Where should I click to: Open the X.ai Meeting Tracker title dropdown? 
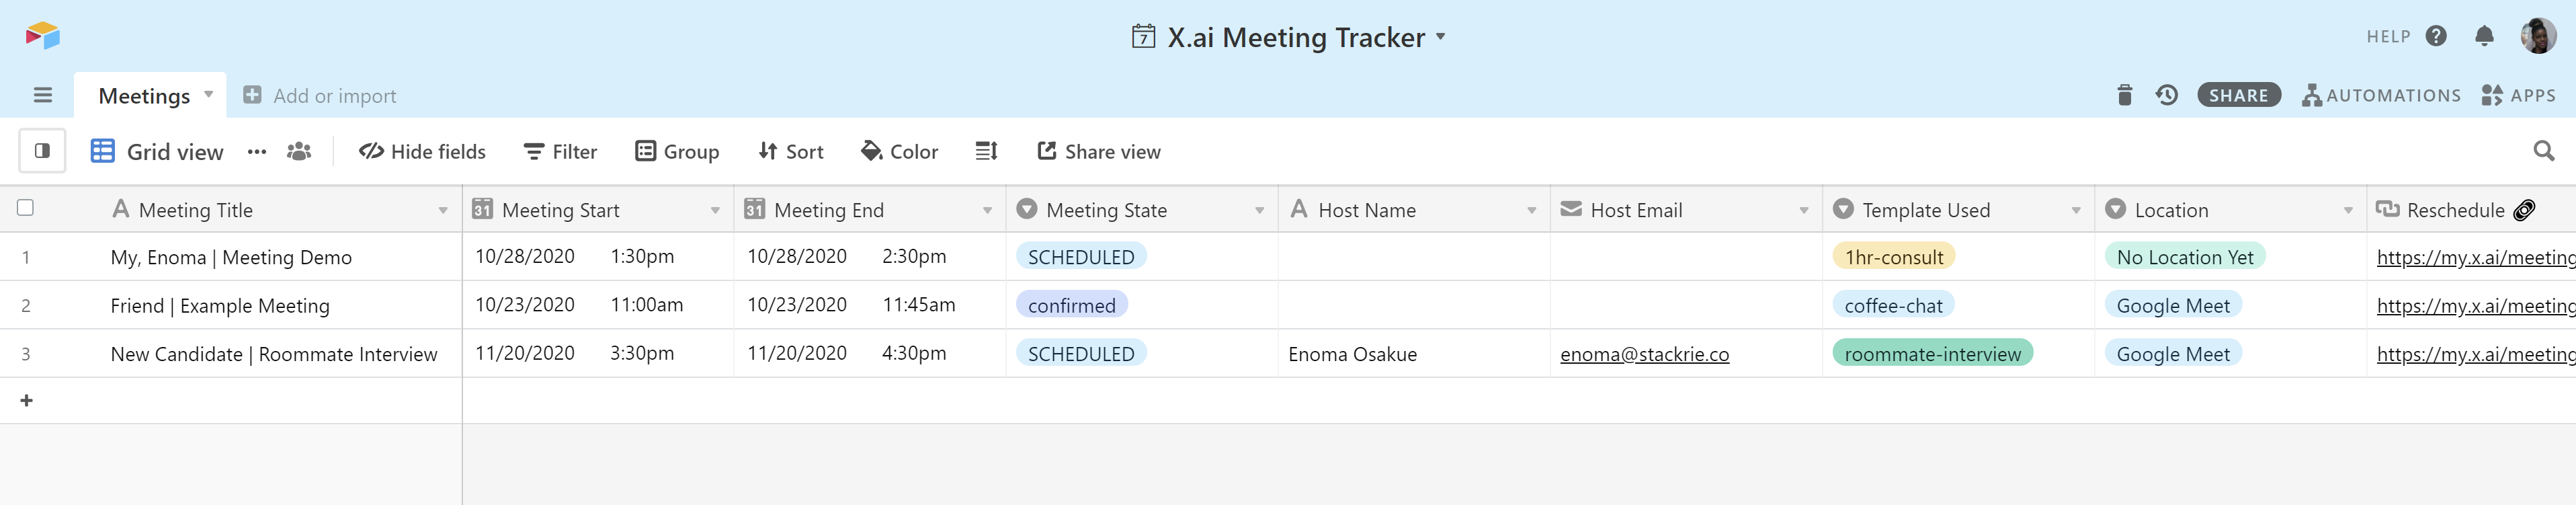point(1440,36)
